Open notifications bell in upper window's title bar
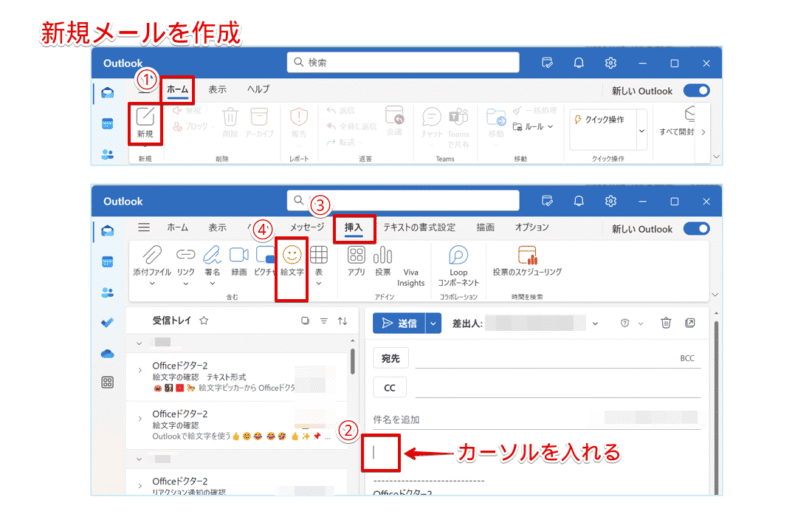 (x=578, y=63)
